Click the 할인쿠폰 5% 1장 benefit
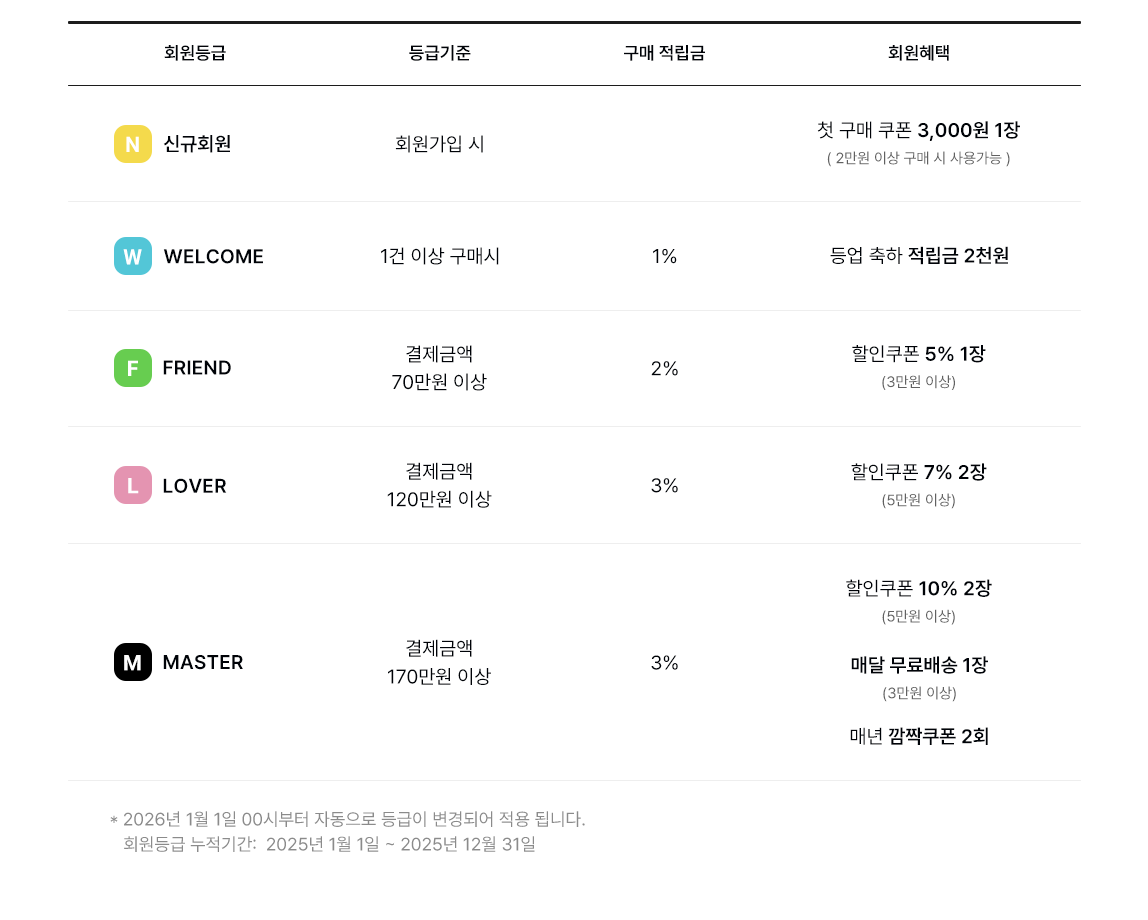The width and height of the screenshot is (1148, 920). coord(918,354)
